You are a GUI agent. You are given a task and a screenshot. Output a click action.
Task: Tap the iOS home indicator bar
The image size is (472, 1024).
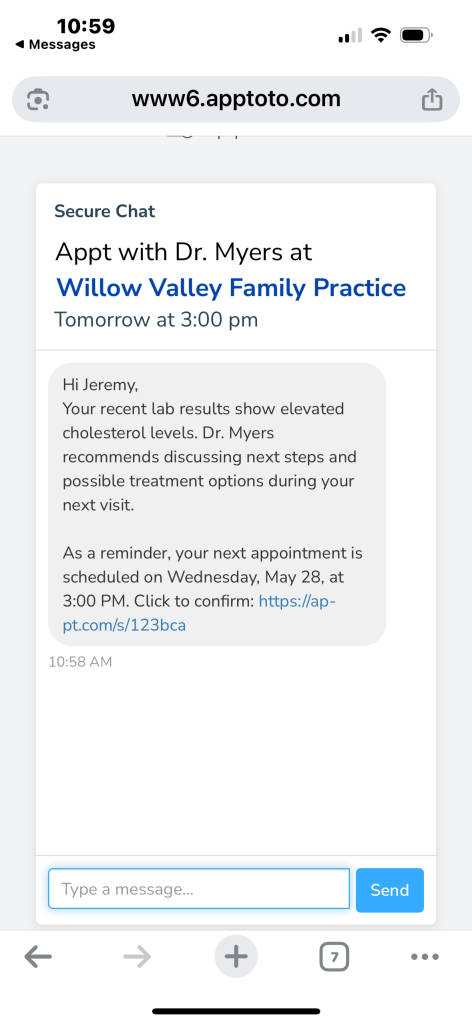tap(236, 1012)
